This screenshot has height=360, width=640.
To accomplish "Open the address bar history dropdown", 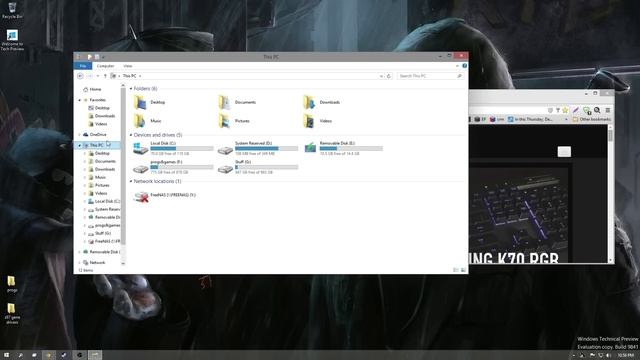I will pyautogui.click(x=381, y=76).
